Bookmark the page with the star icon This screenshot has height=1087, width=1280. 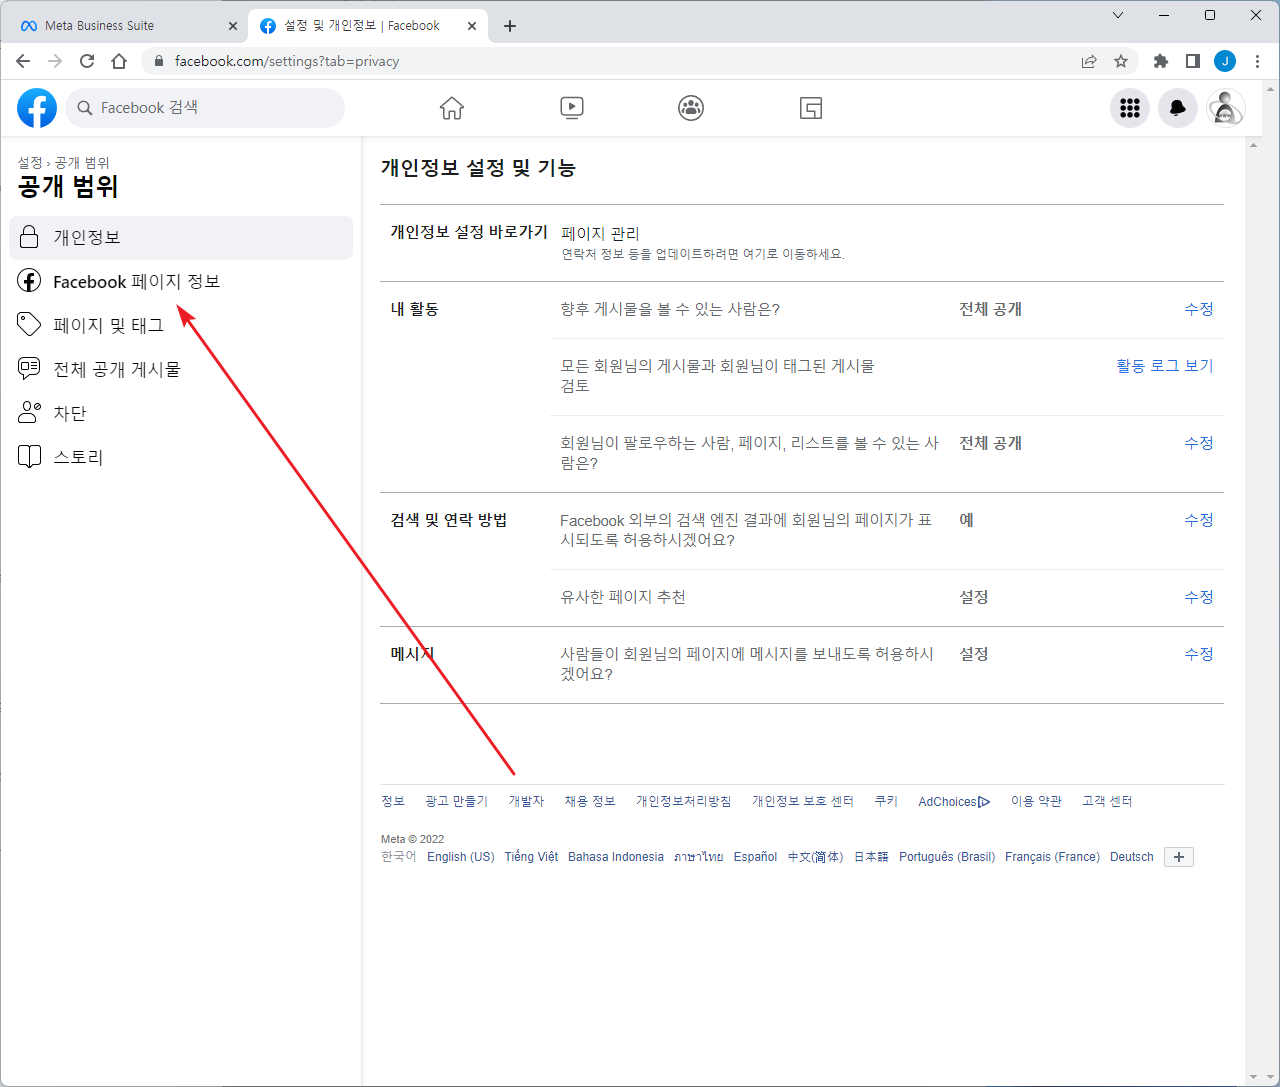tap(1121, 61)
